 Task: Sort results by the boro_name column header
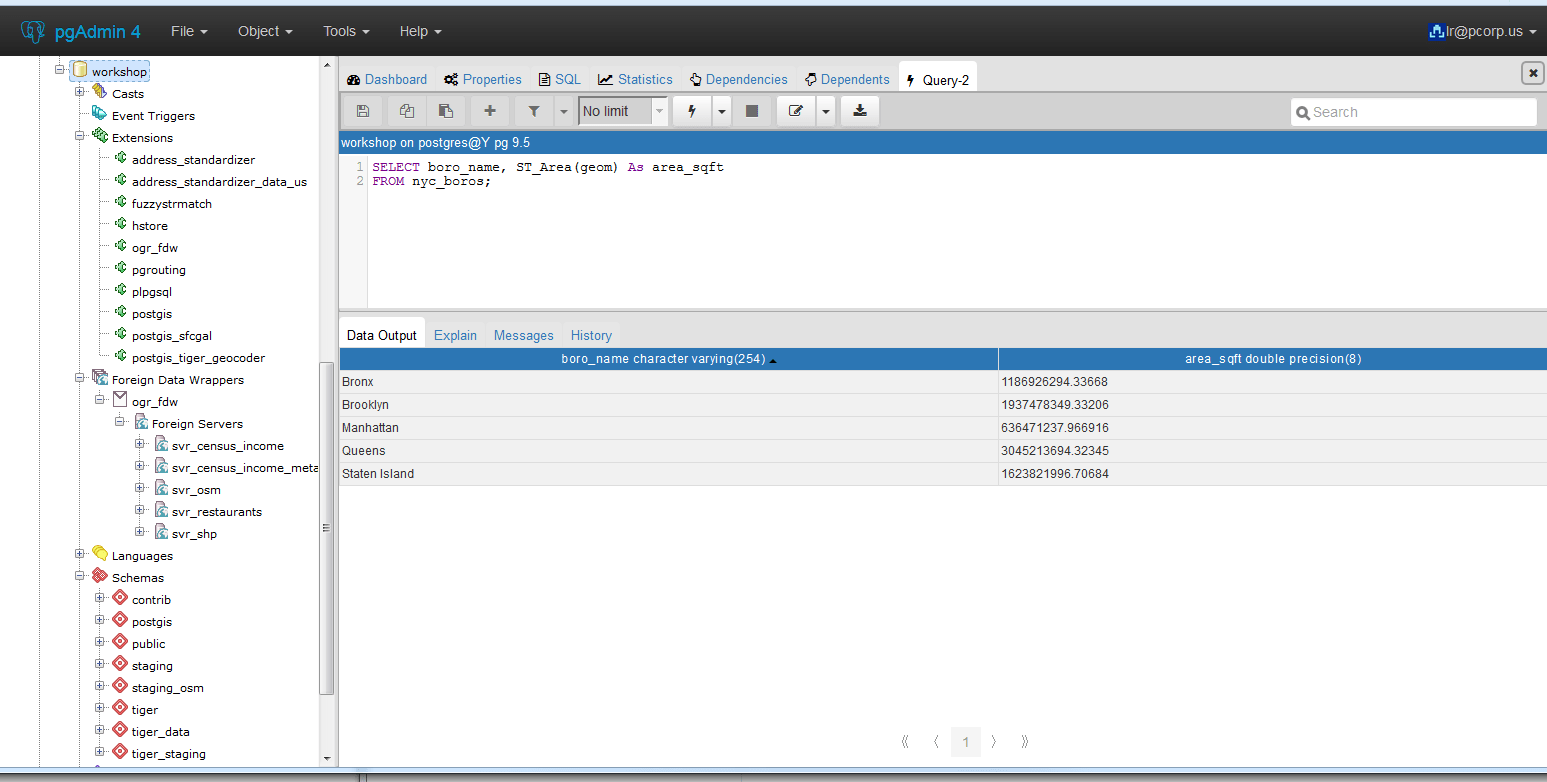pyautogui.click(x=668, y=358)
